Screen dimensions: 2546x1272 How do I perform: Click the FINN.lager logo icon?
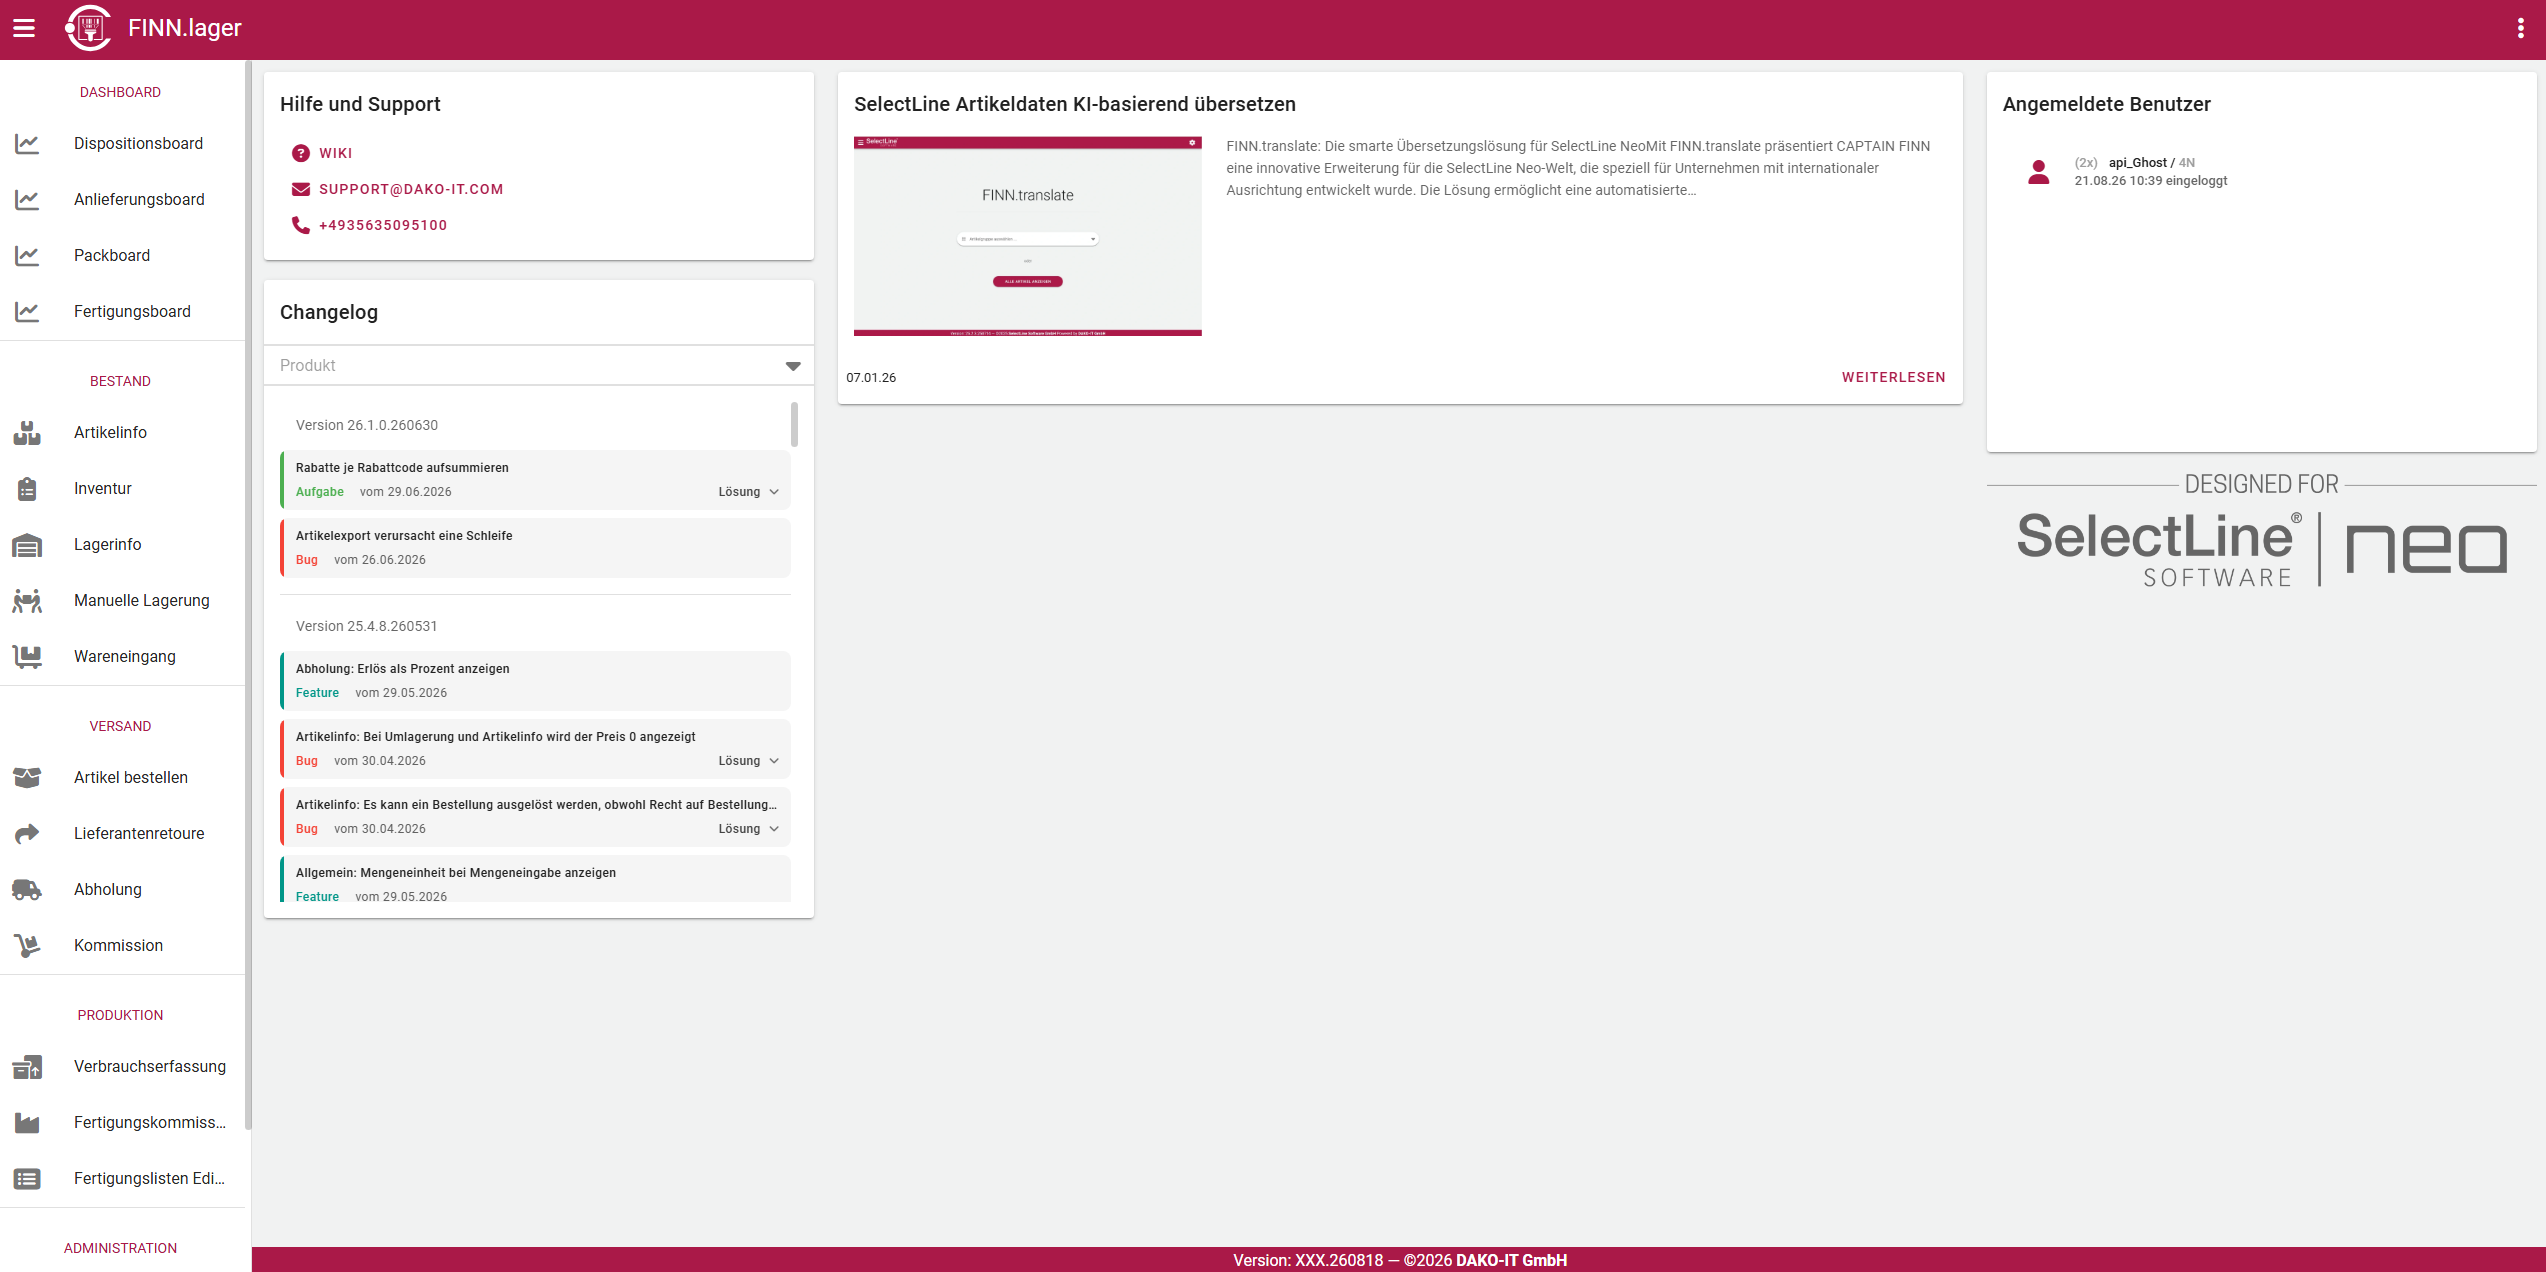pyautogui.click(x=88, y=28)
